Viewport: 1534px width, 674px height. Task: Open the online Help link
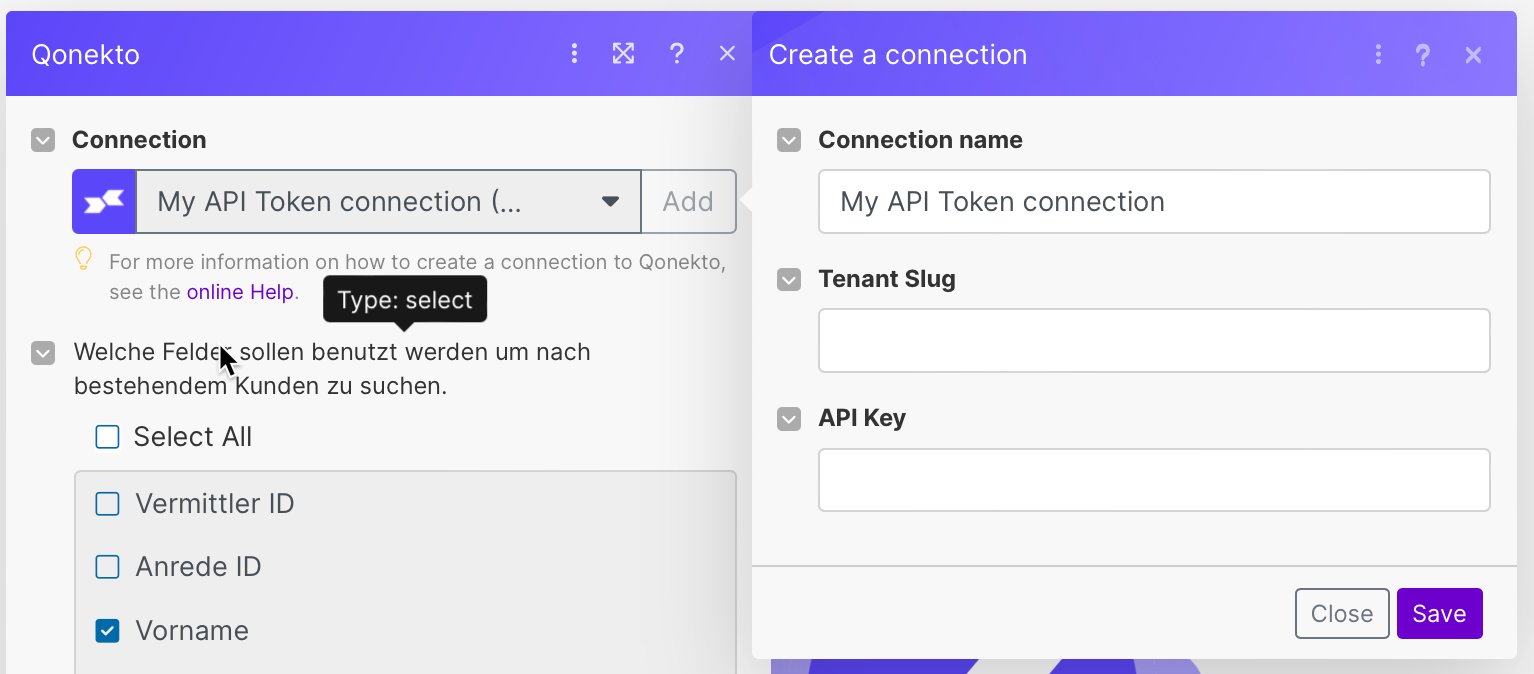(x=240, y=292)
